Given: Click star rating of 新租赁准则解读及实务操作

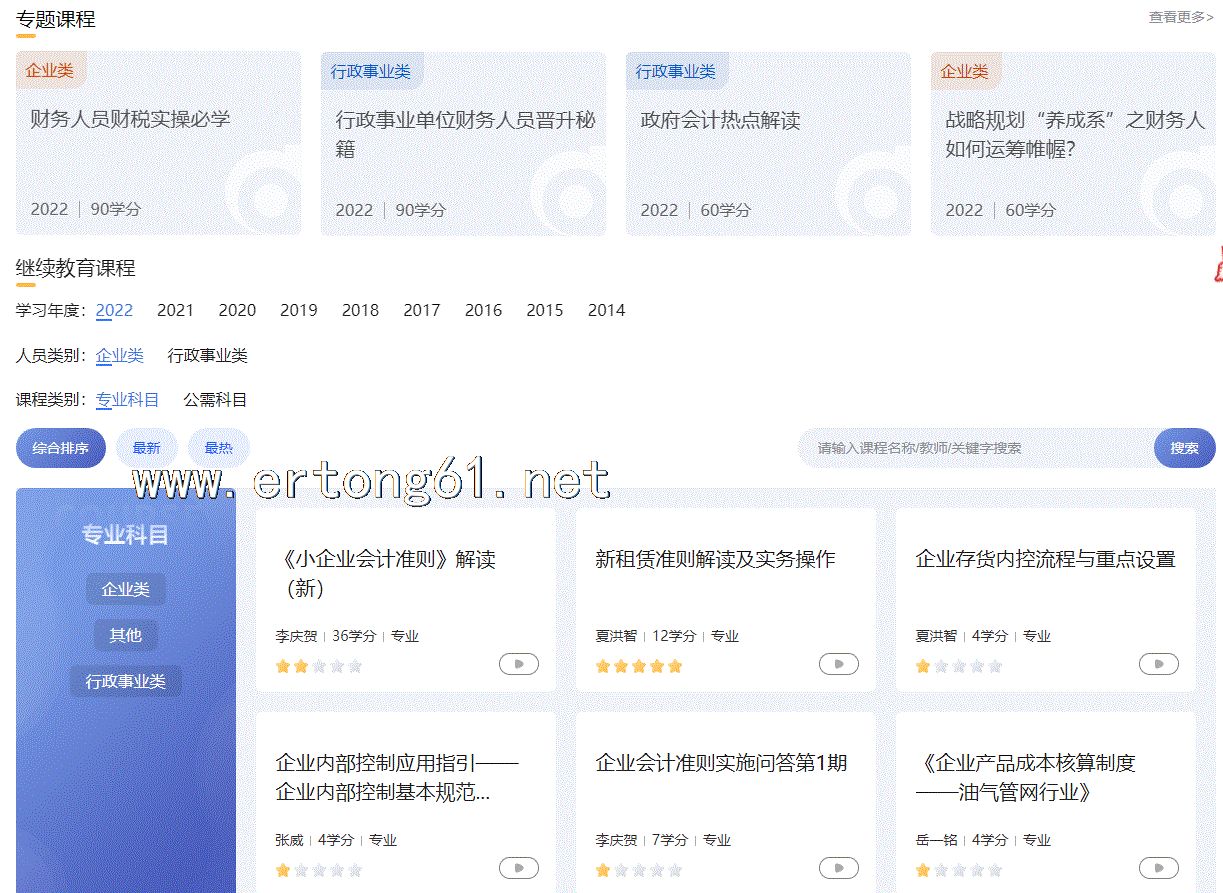Looking at the screenshot, I should point(638,666).
